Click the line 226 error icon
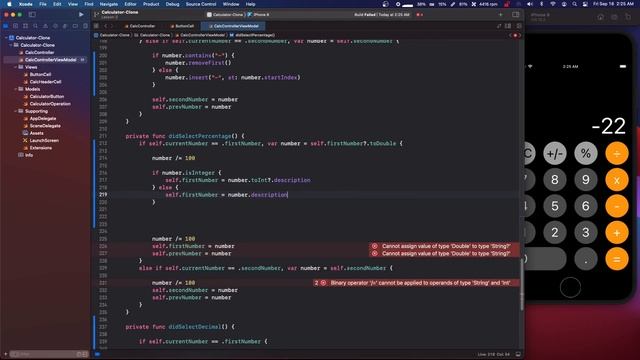 374,246
